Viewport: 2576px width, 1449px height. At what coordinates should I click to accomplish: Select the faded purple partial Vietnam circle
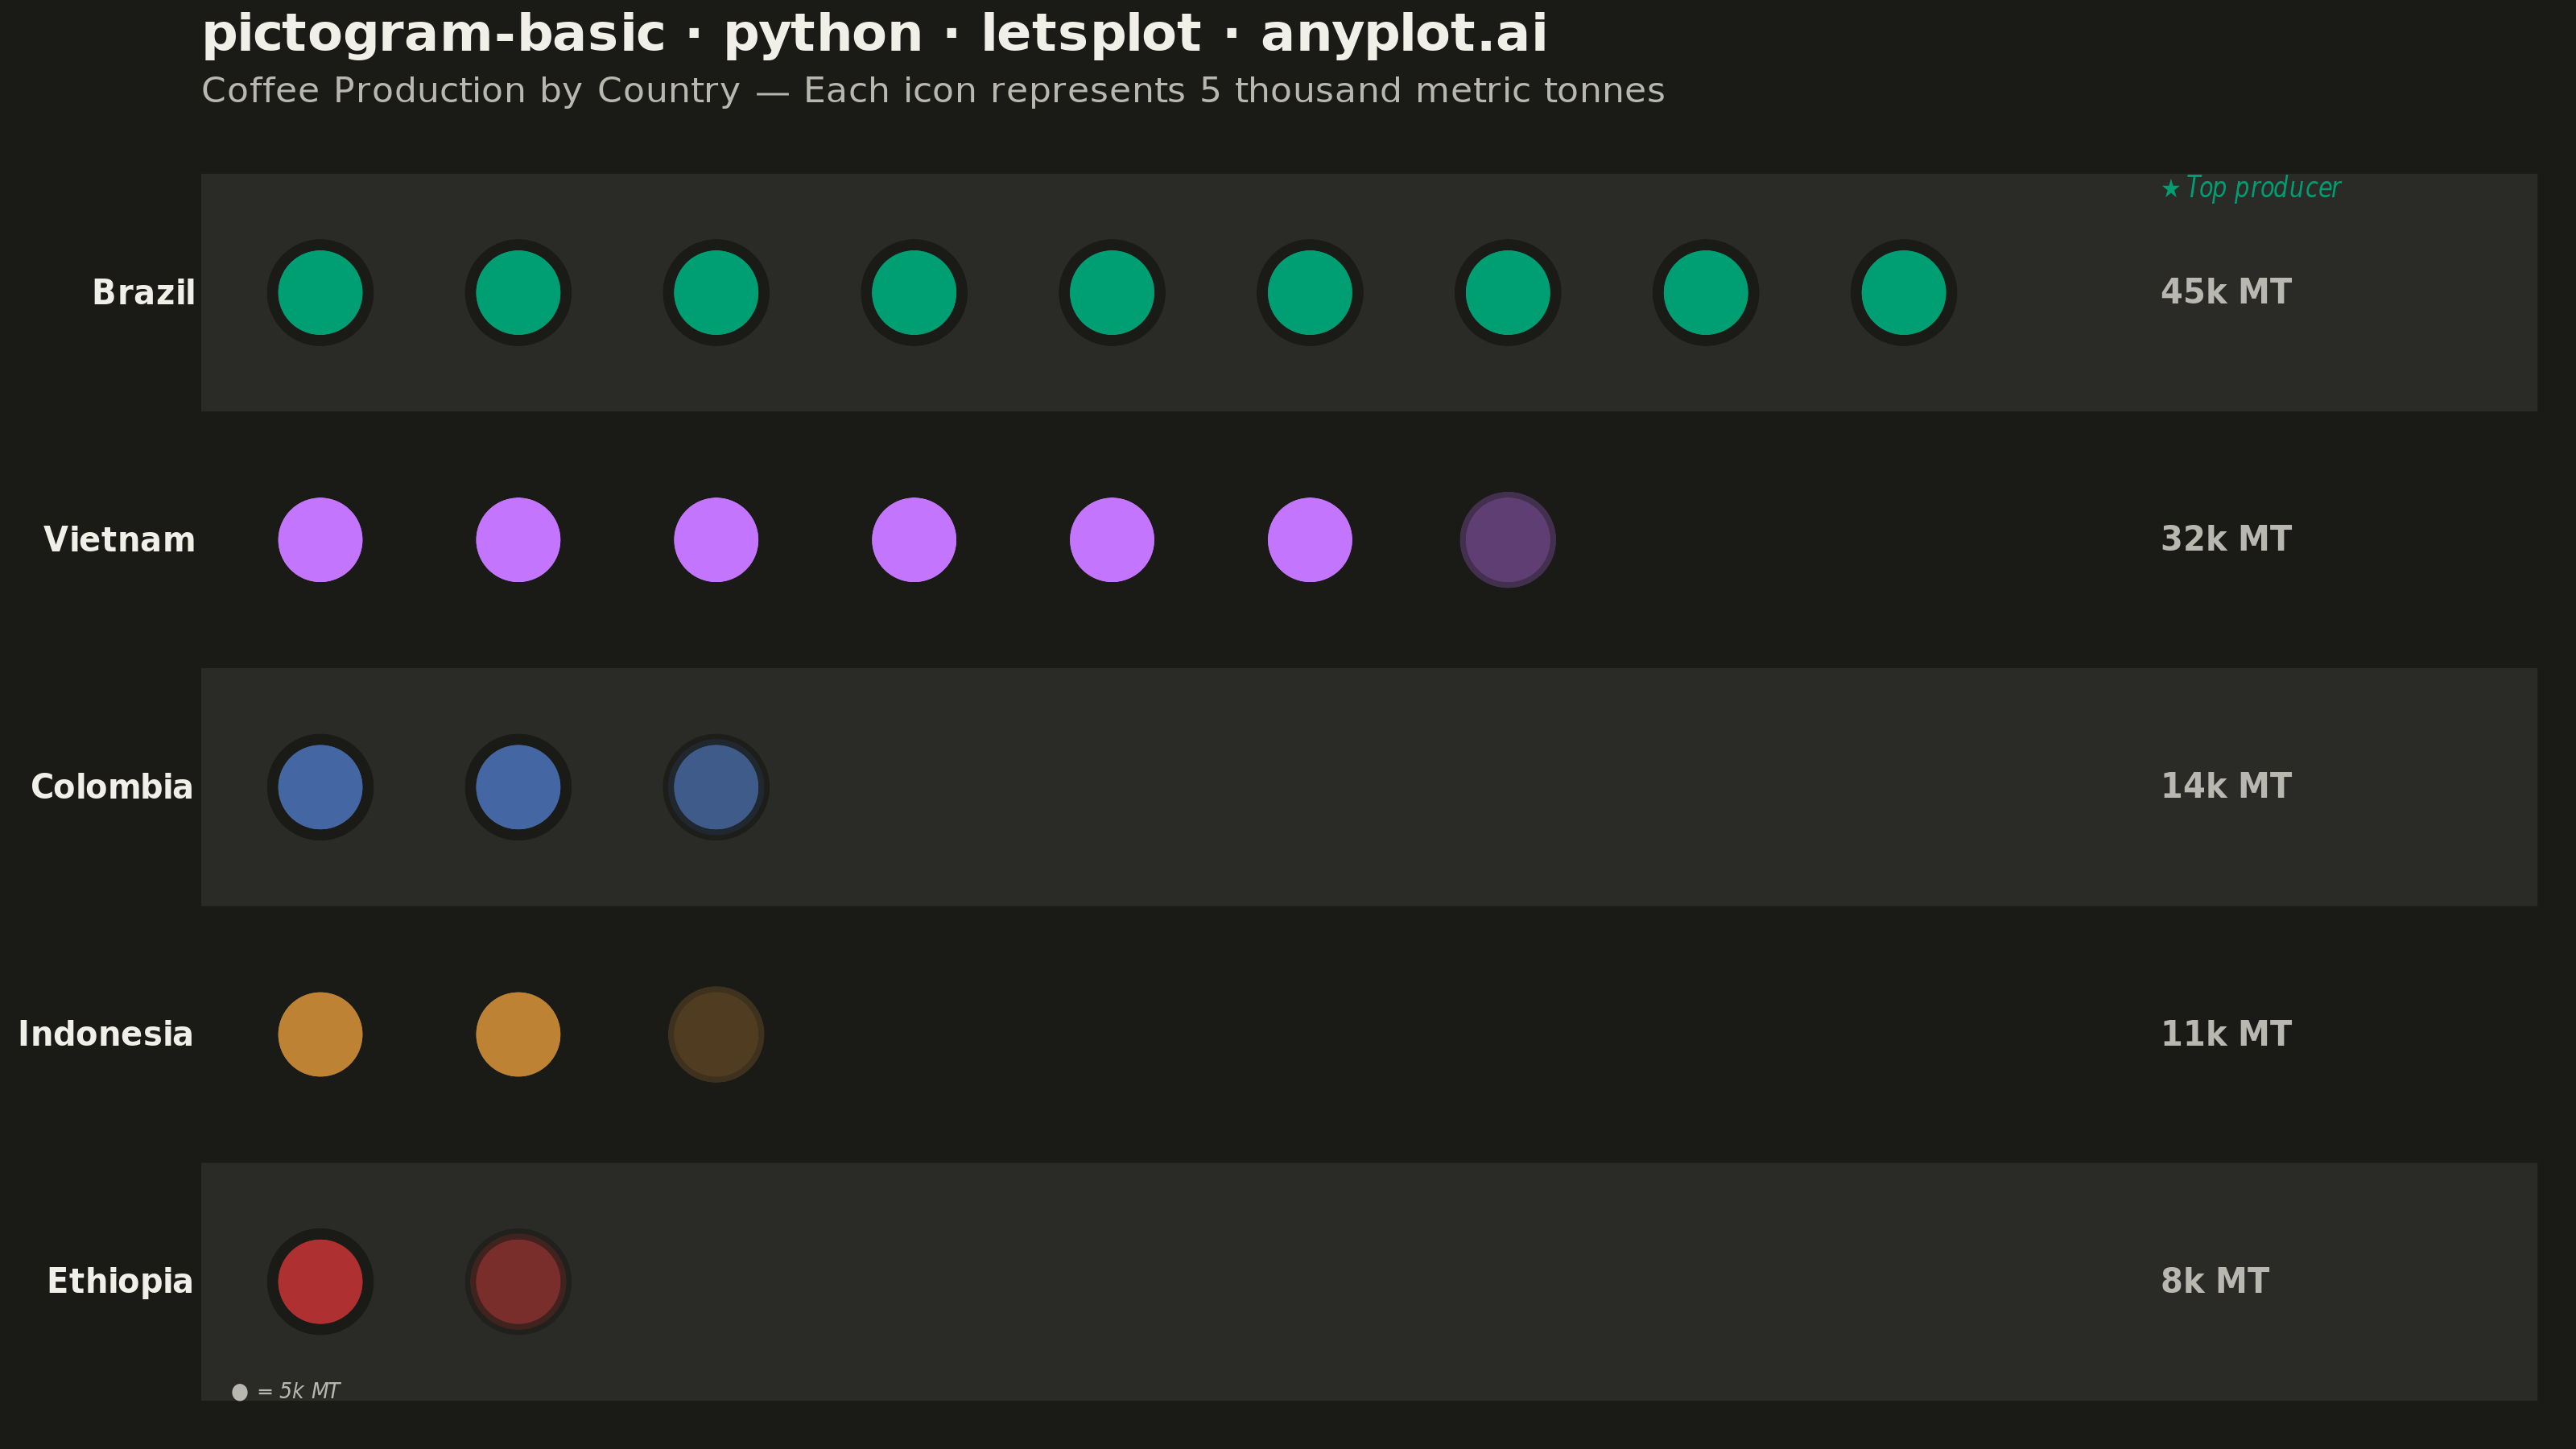click(x=1507, y=539)
